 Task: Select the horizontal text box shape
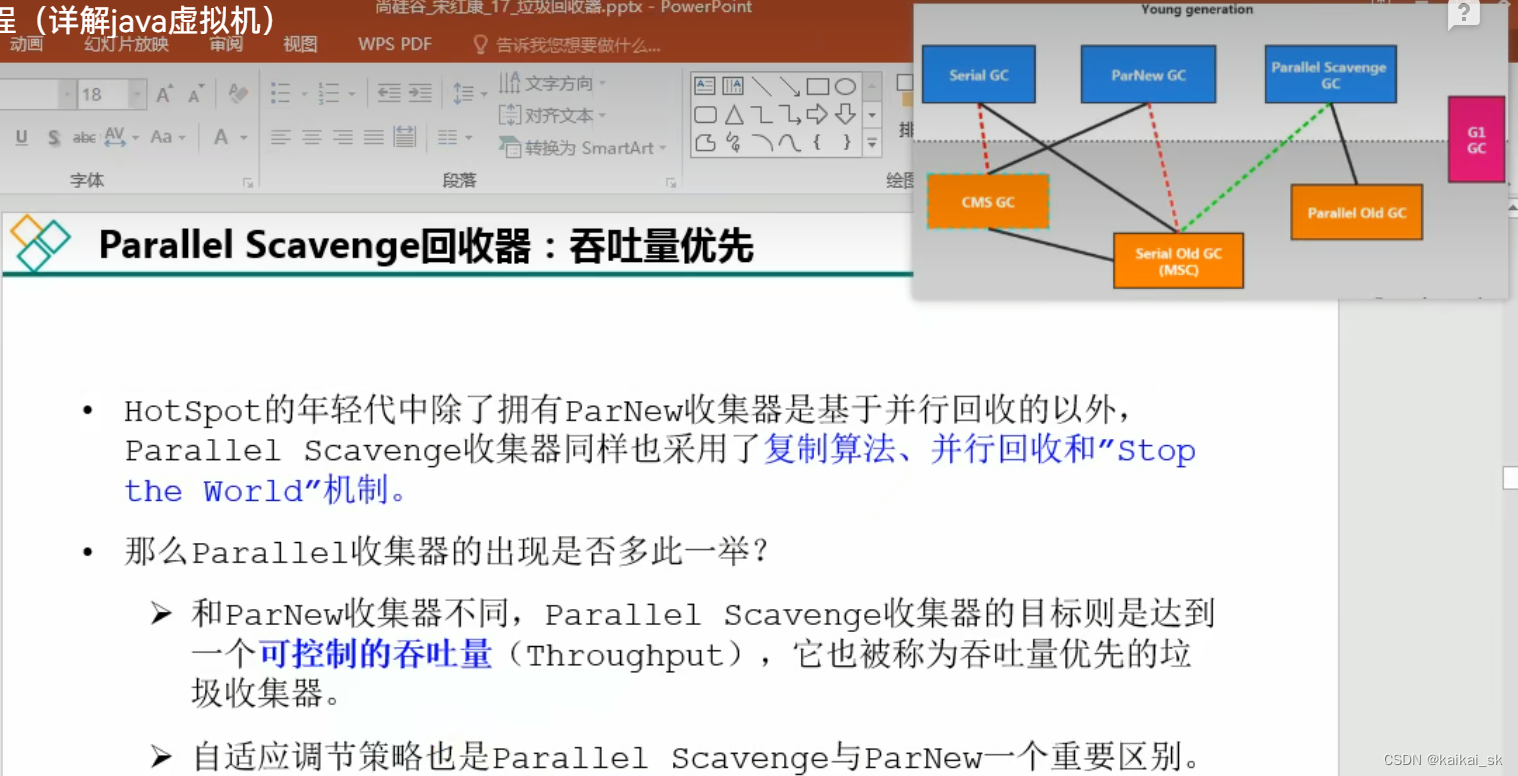click(x=705, y=87)
